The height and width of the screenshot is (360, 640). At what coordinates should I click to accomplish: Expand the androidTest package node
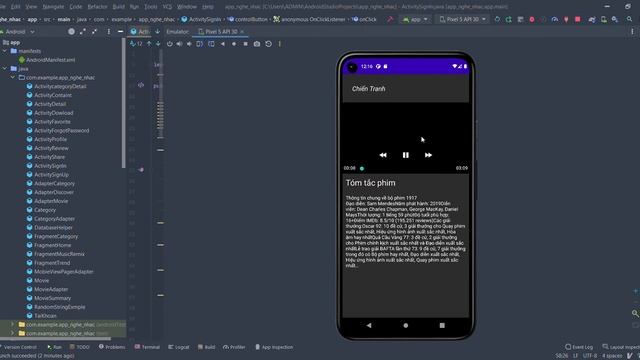(13, 324)
